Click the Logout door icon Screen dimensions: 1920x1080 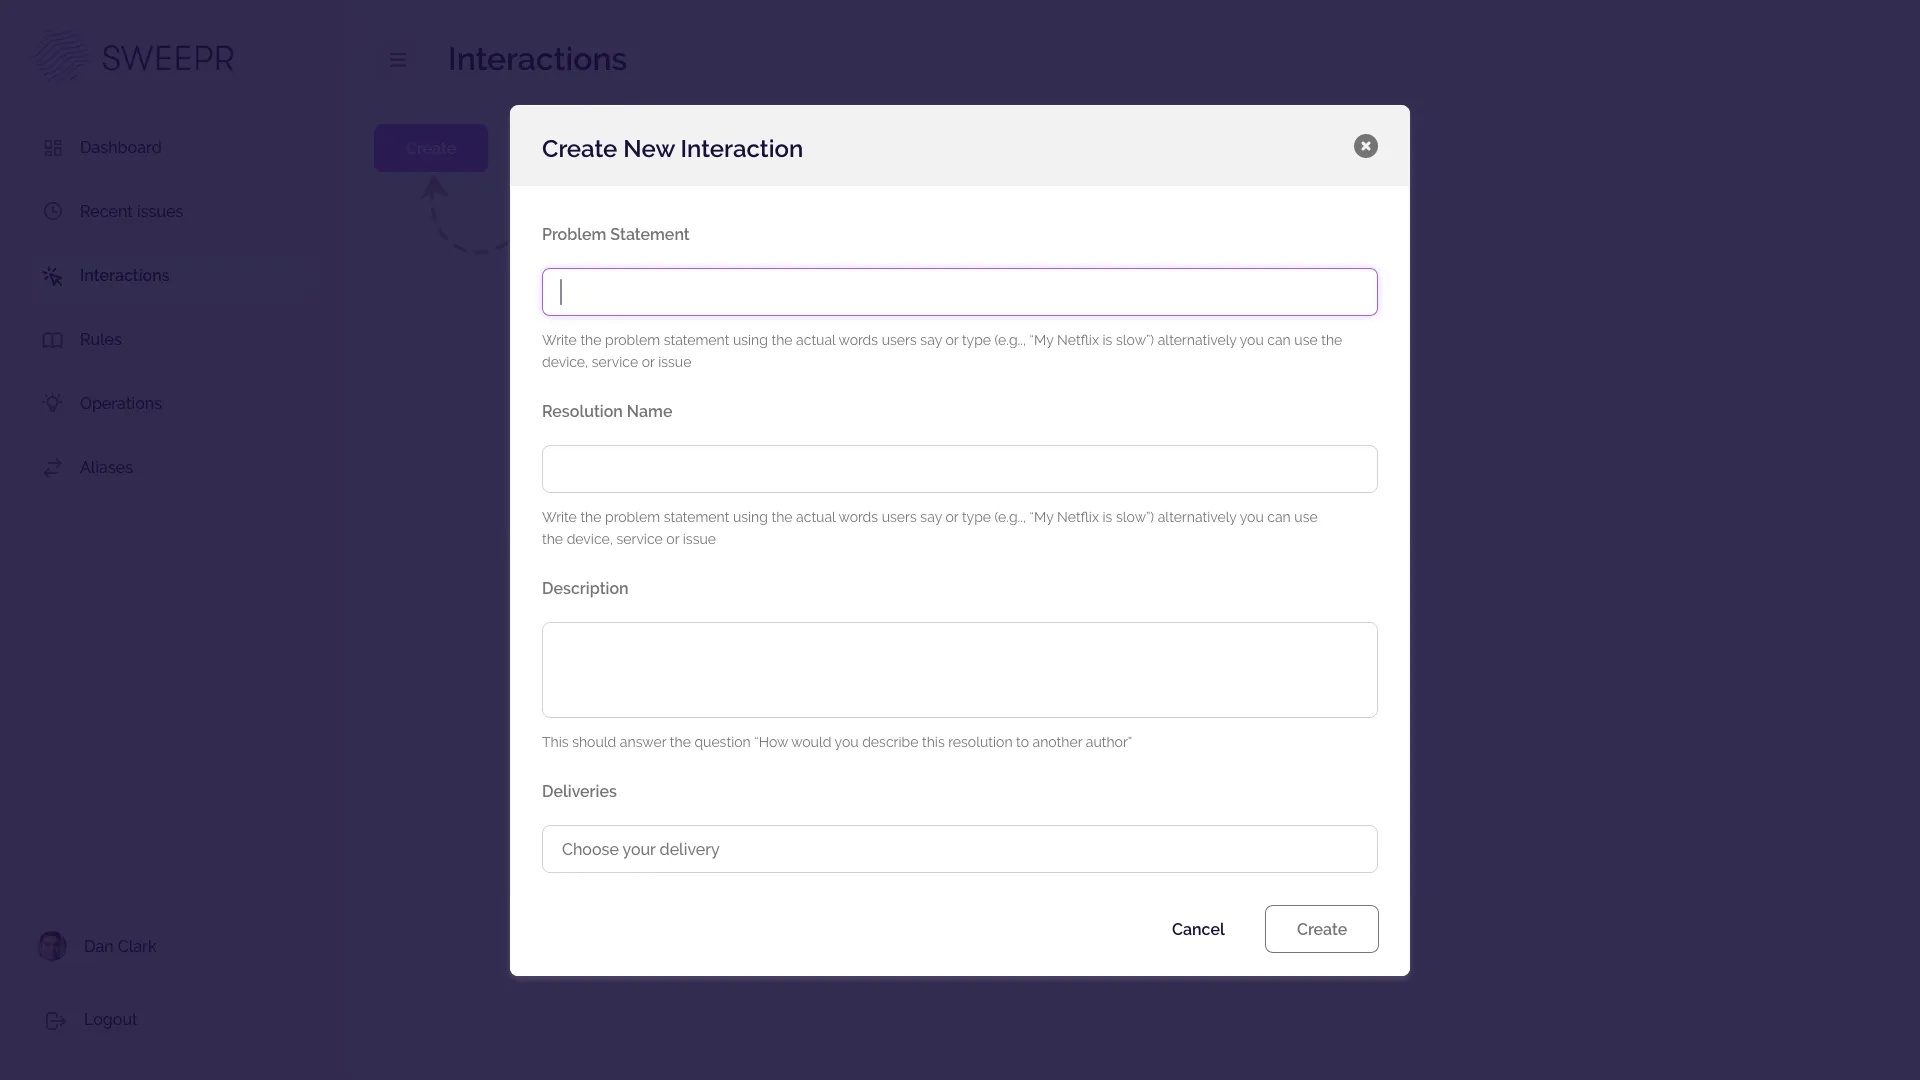point(56,1020)
